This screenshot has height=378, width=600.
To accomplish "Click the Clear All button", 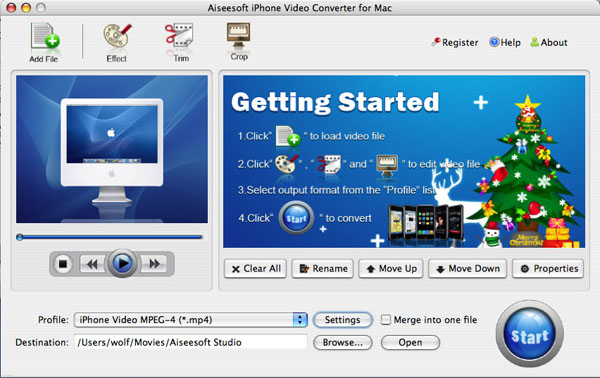I will click(255, 269).
